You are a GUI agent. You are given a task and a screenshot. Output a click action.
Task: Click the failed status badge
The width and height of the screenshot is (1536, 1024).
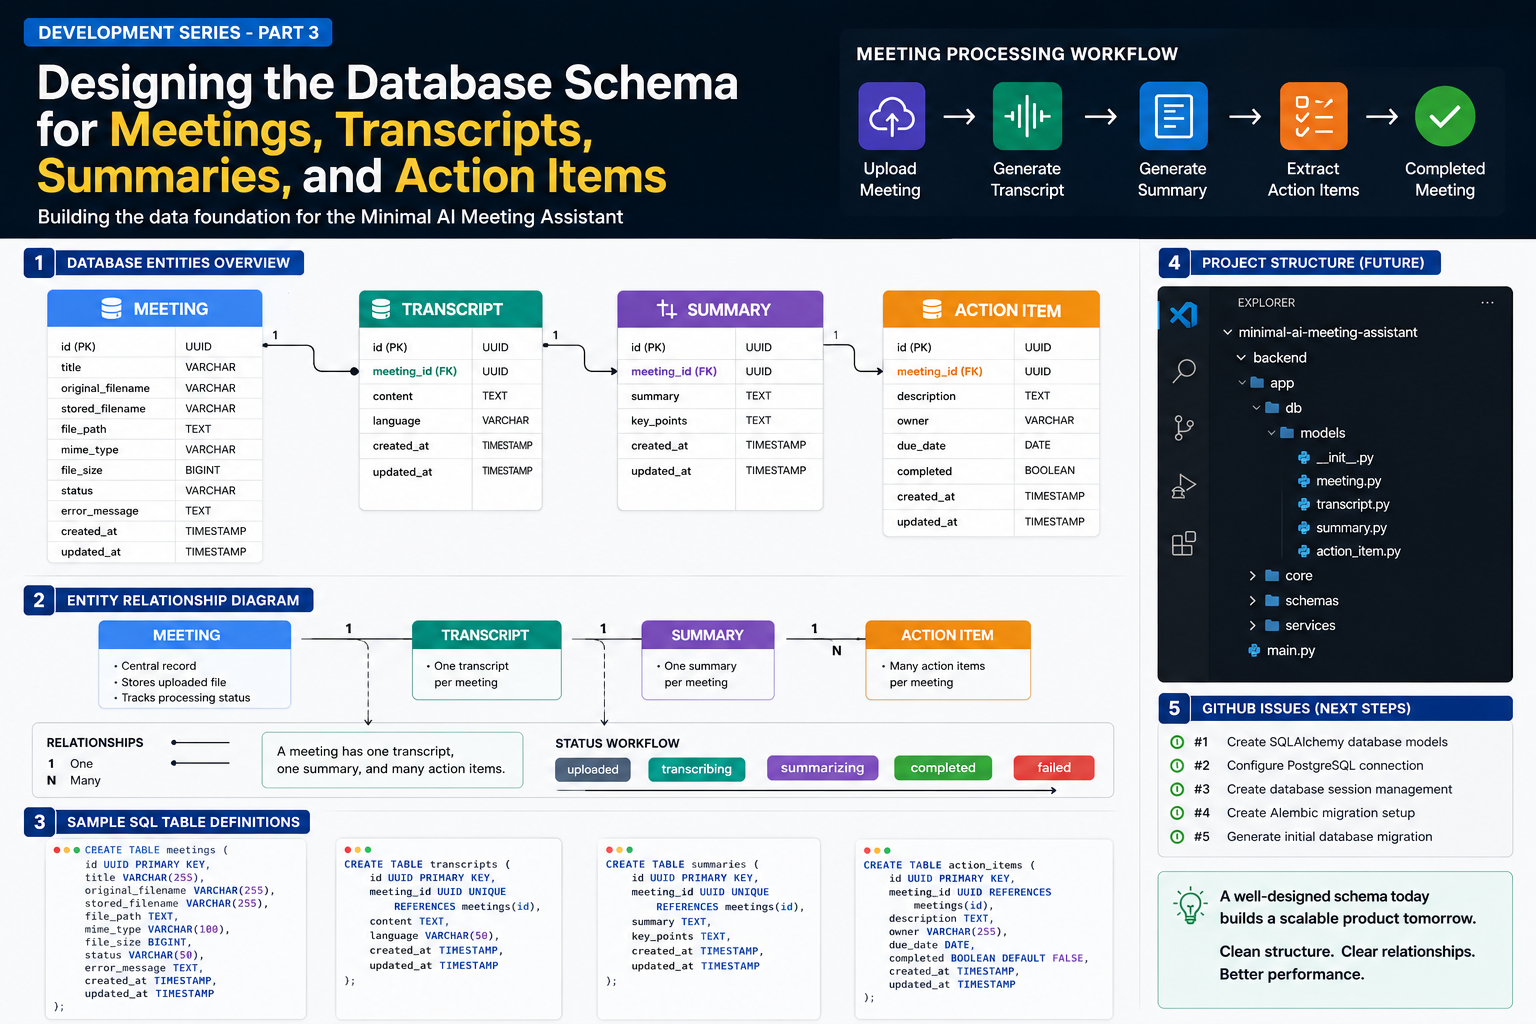pos(1054,768)
